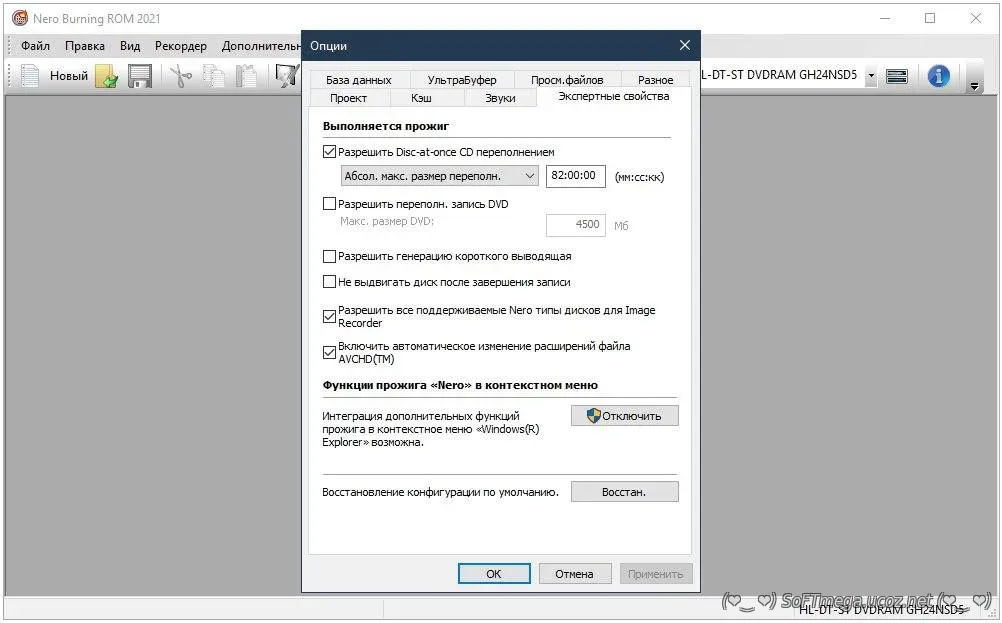
Task: Switch to the 'Кэш' tab
Action: click(x=421, y=98)
